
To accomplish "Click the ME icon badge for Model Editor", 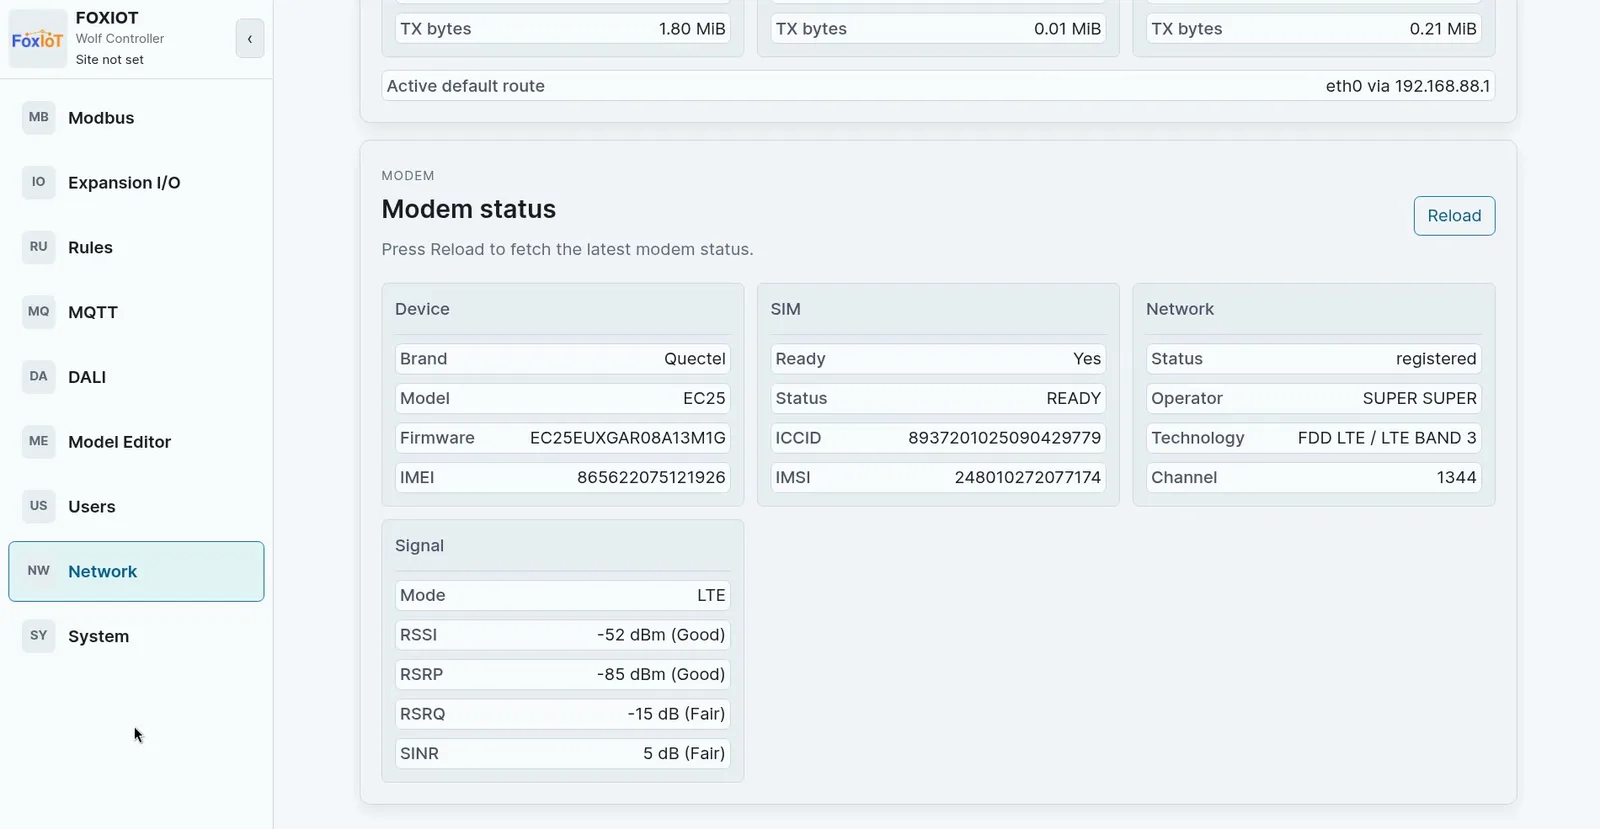I will pos(38,441).
